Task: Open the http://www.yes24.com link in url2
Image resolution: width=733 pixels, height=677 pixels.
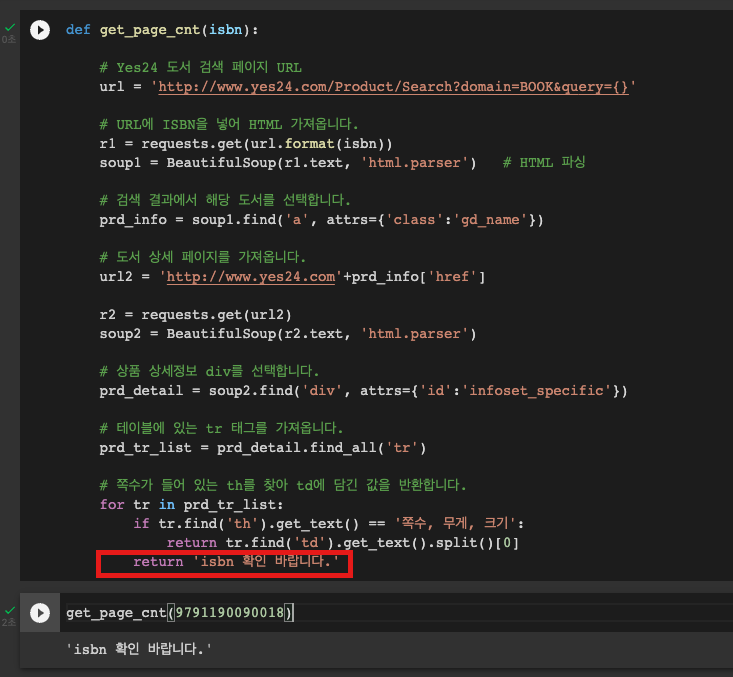Action: pyautogui.click(x=251, y=277)
